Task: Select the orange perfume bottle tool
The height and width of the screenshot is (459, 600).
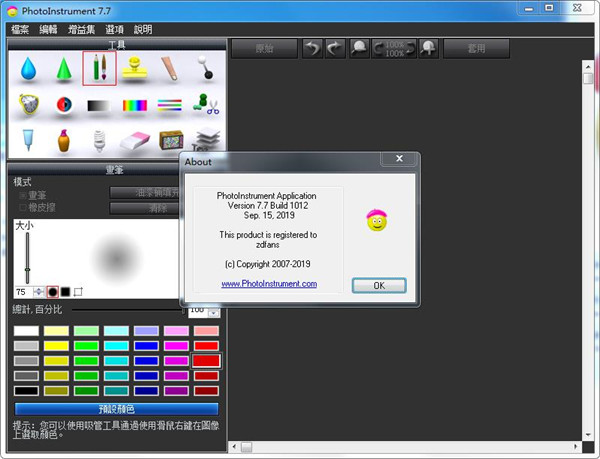Action: coord(64,141)
